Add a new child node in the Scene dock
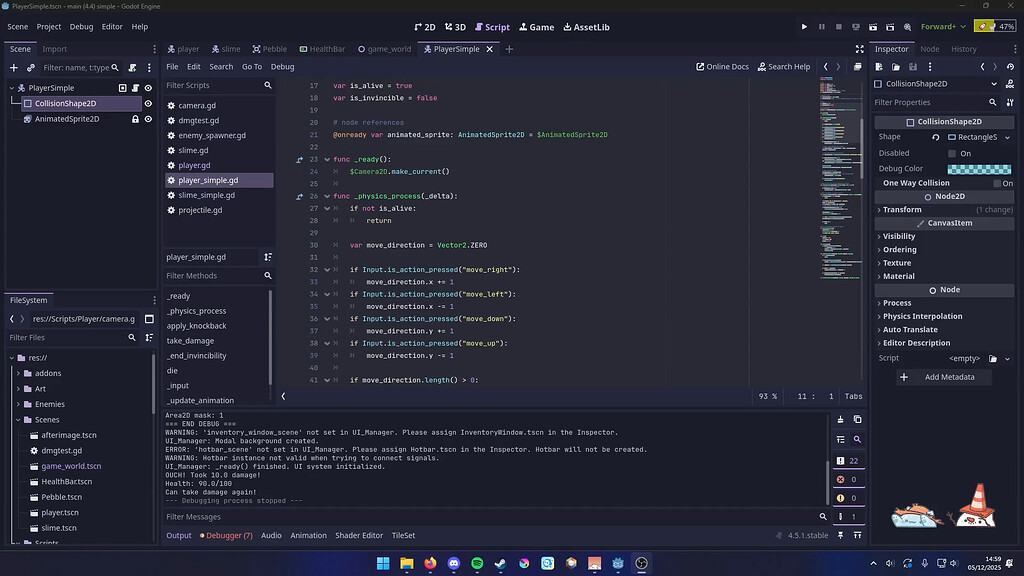Image resolution: width=1024 pixels, height=576 pixels. (x=14, y=68)
